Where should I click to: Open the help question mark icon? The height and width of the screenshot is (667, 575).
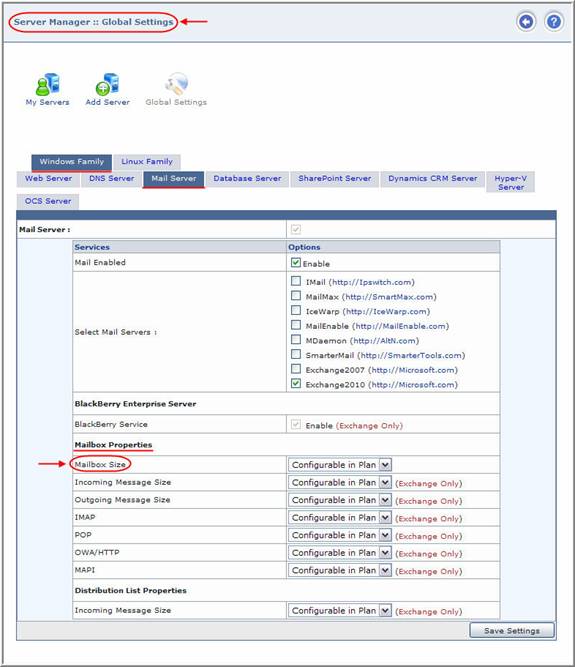554,22
